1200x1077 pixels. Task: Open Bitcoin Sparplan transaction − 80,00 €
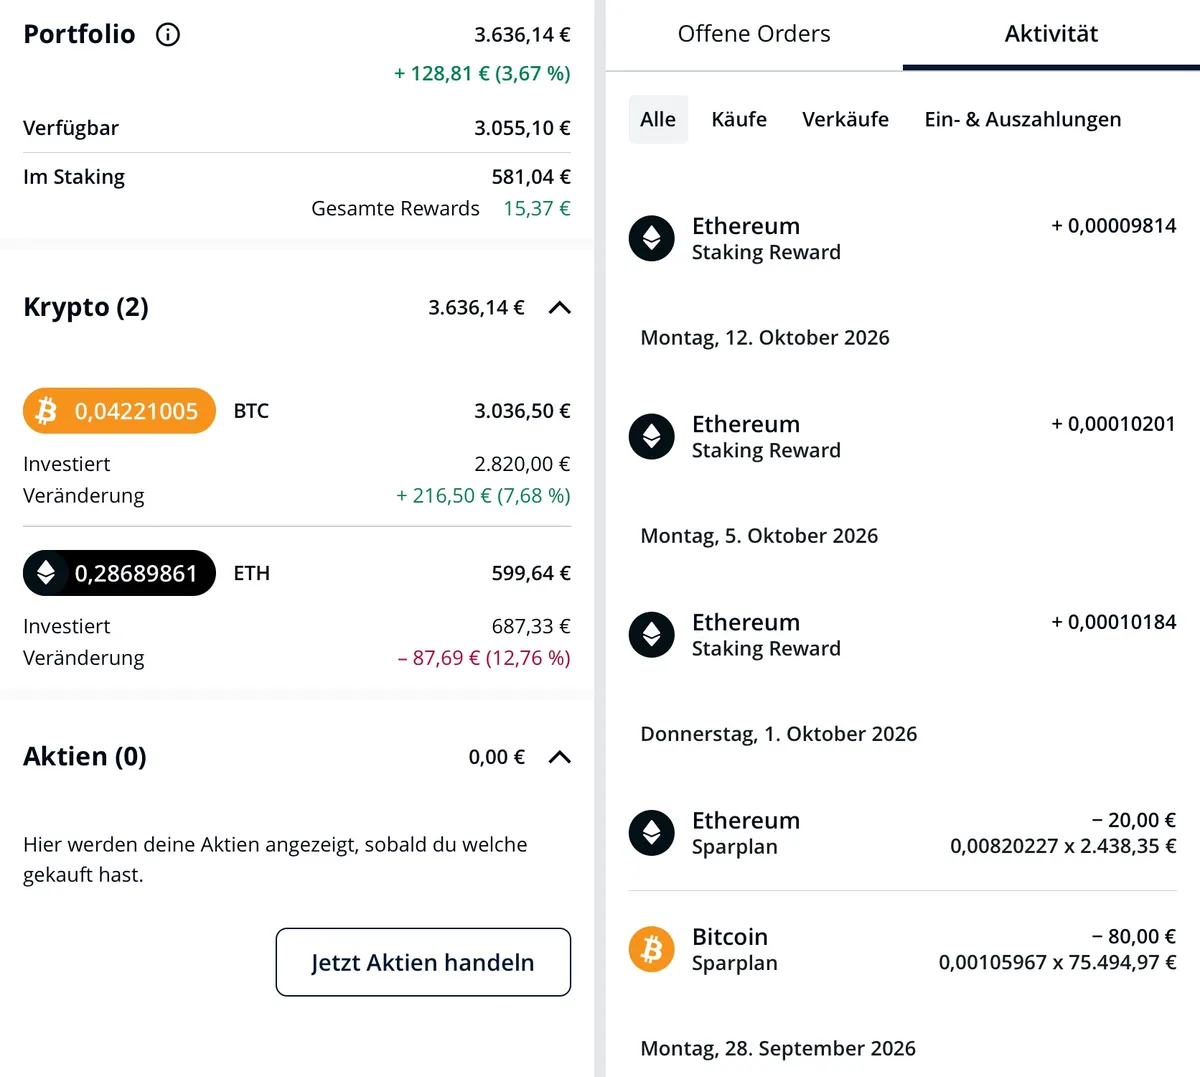(902, 949)
